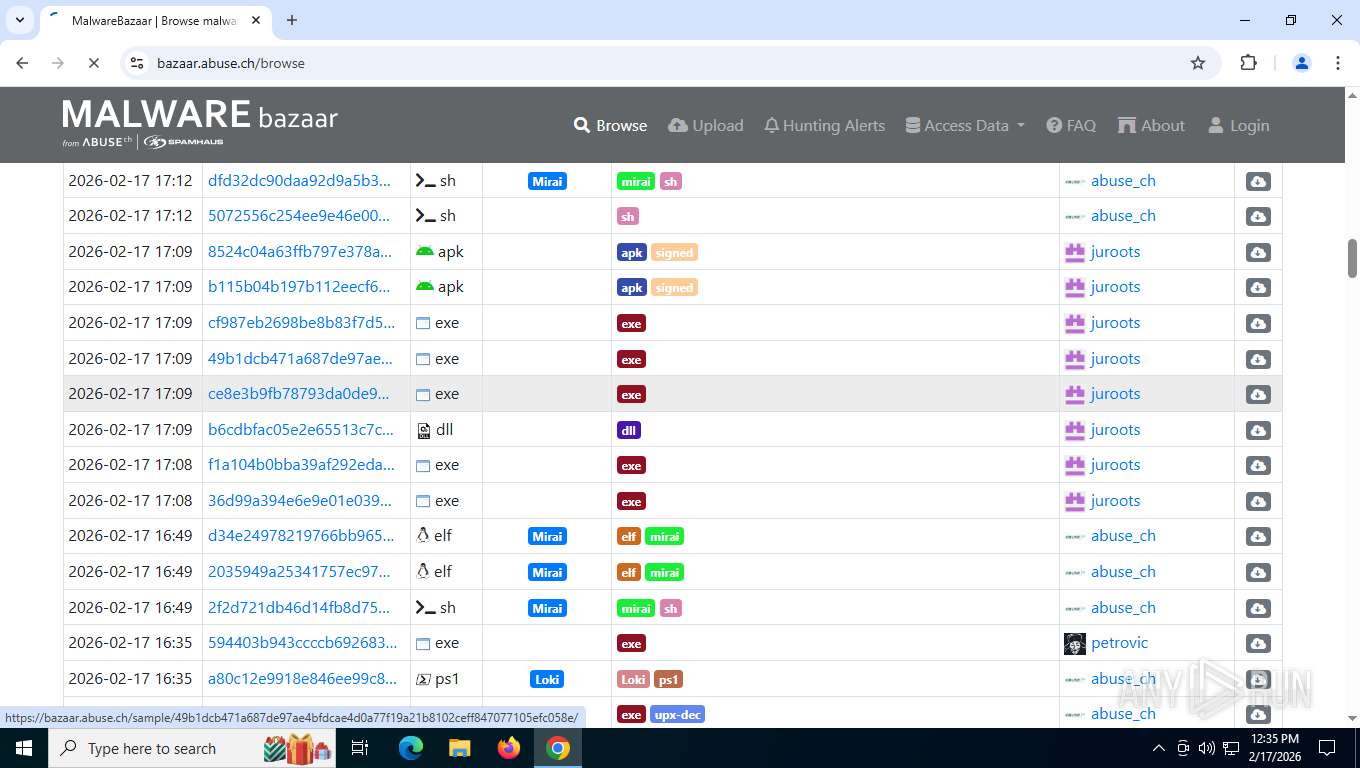This screenshot has width=1360, height=768.
Task: Open the volume control in system tray
Action: coord(1206,748)
